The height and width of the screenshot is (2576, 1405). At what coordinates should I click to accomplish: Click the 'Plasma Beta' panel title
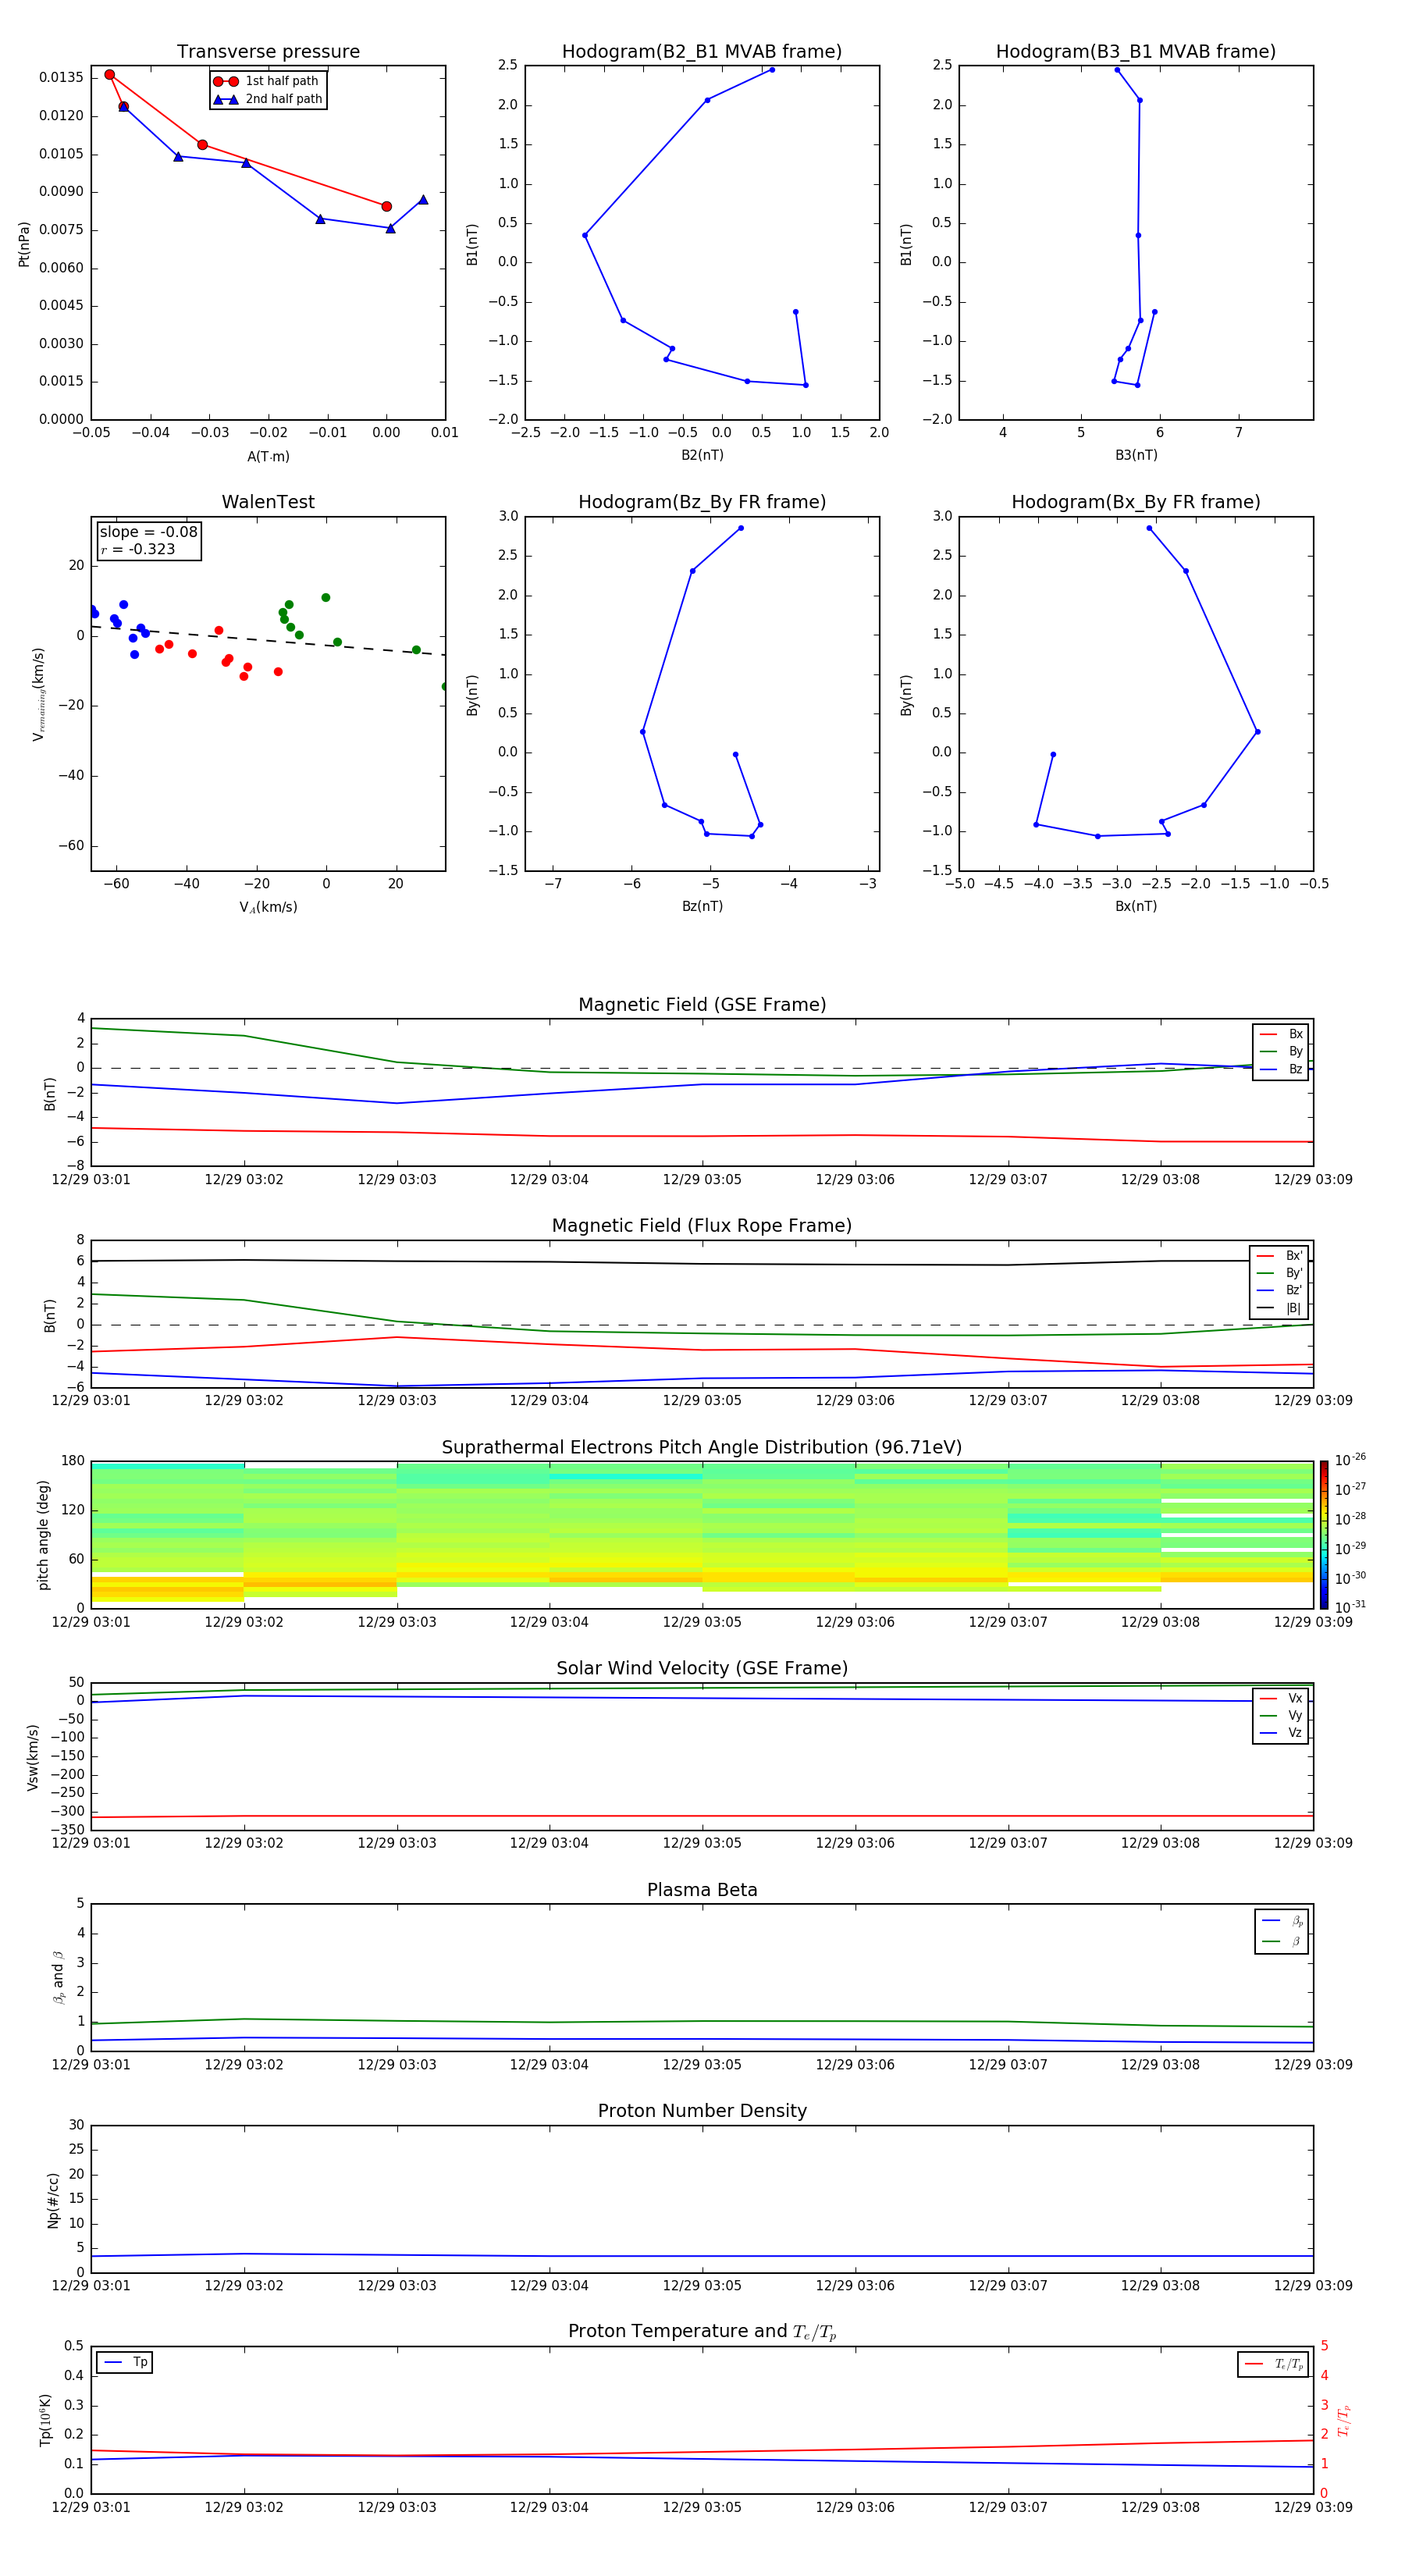(702, 1891)
